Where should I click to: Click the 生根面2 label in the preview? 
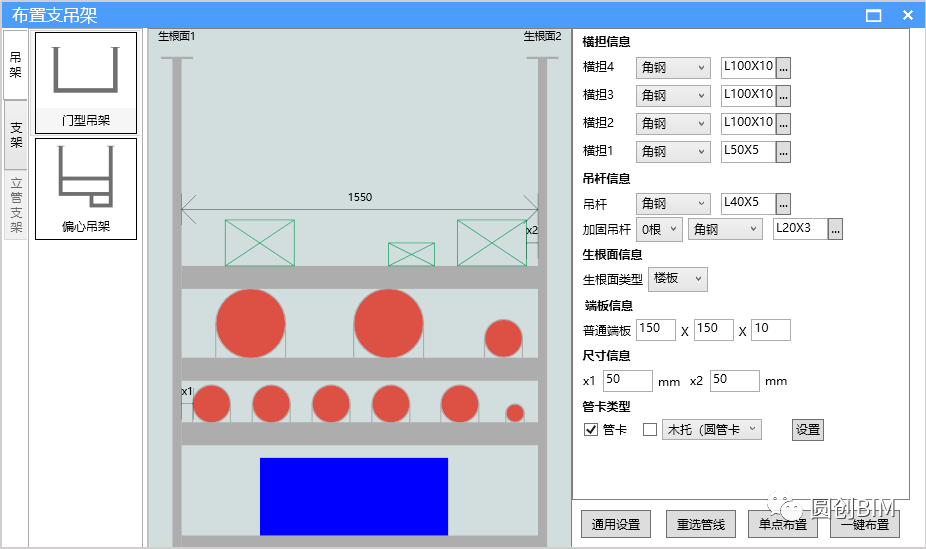(x=542, y=37)
